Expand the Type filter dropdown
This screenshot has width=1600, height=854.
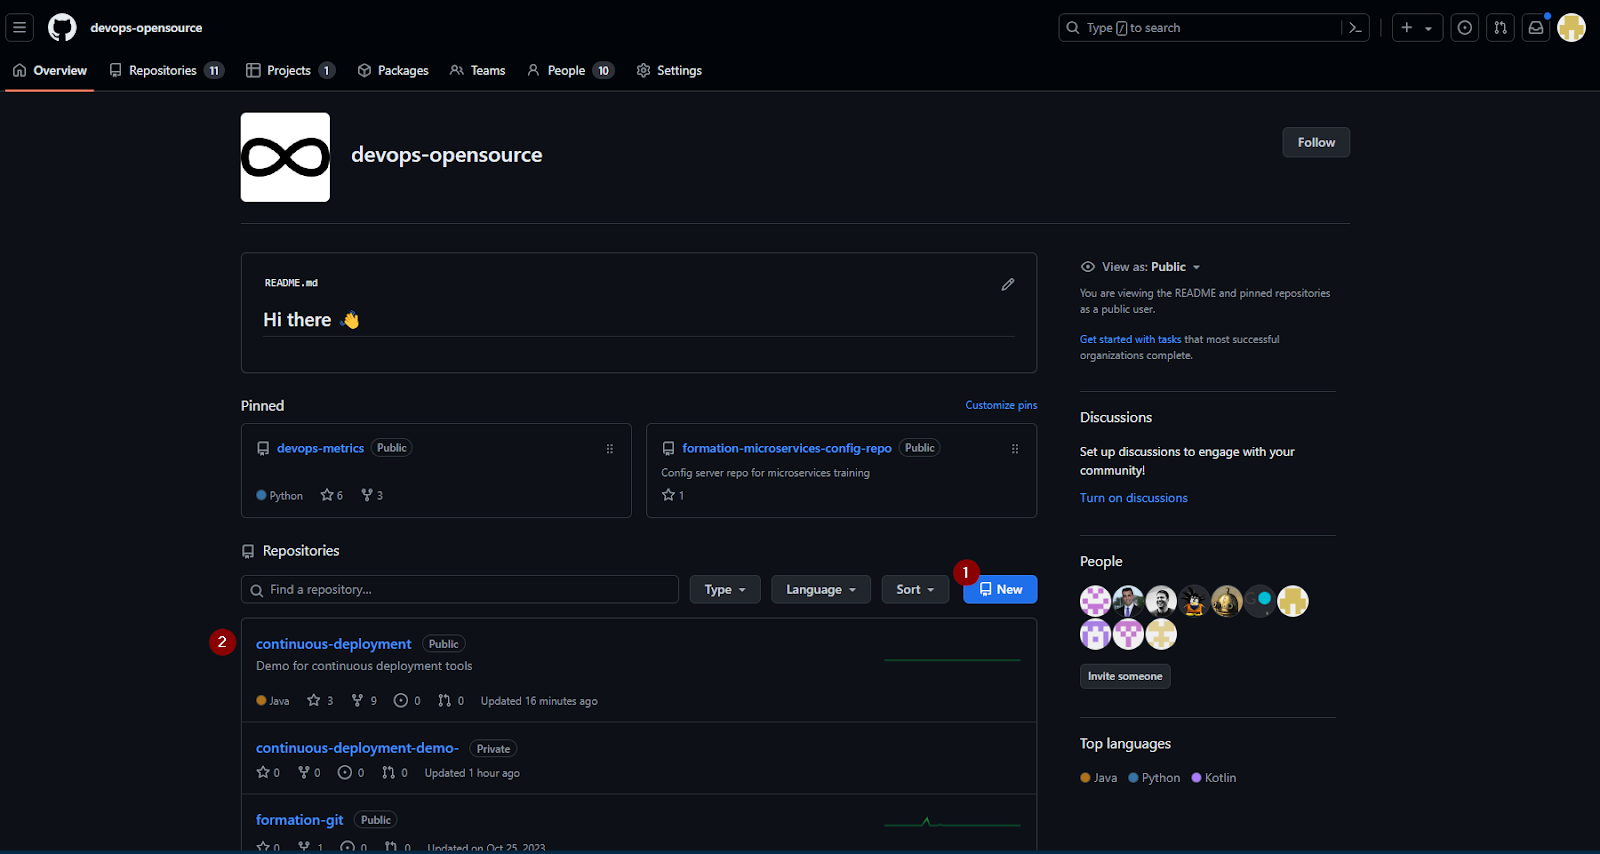(725, 589)
